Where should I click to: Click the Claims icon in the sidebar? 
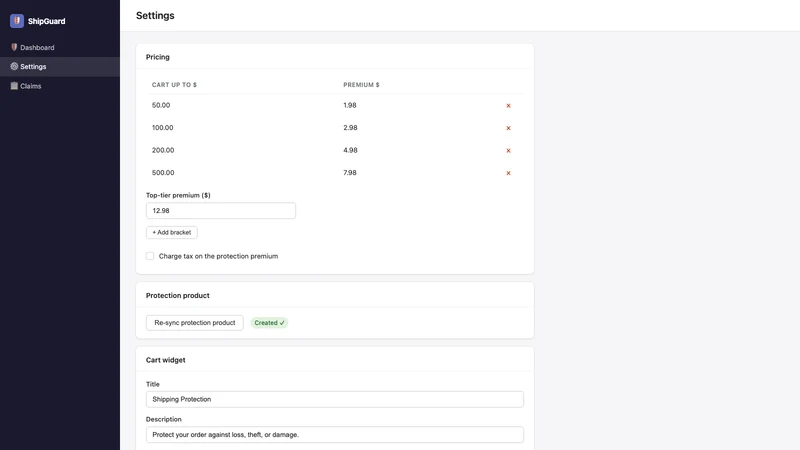point(14,86)
